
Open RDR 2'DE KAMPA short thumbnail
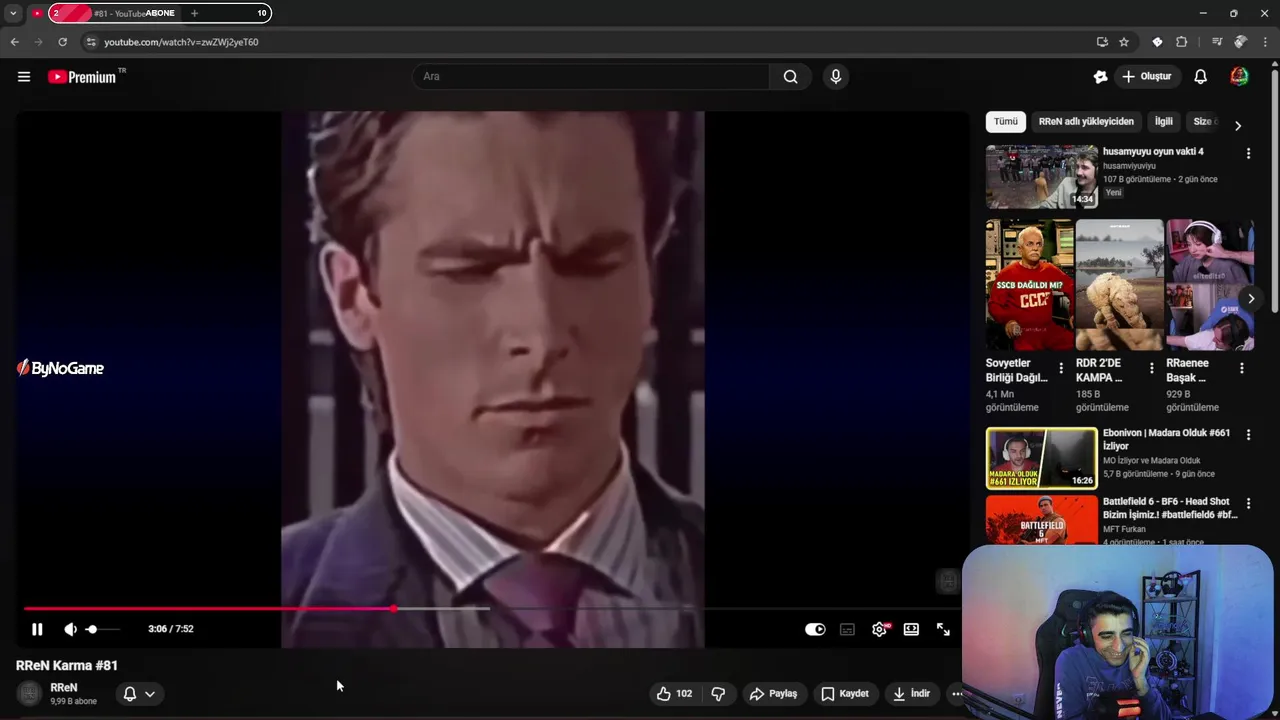click(1120, 285)
